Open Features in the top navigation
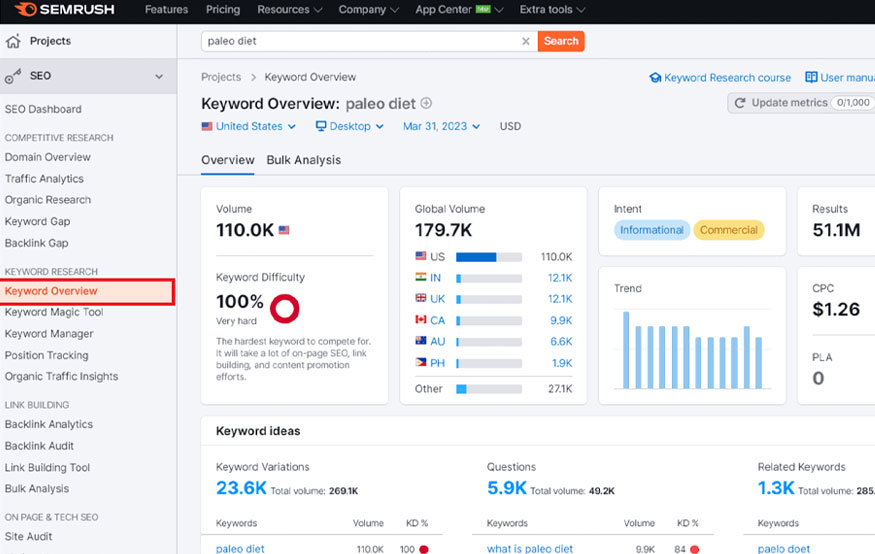Screen dimensions: 875x554 pos(166,9)
